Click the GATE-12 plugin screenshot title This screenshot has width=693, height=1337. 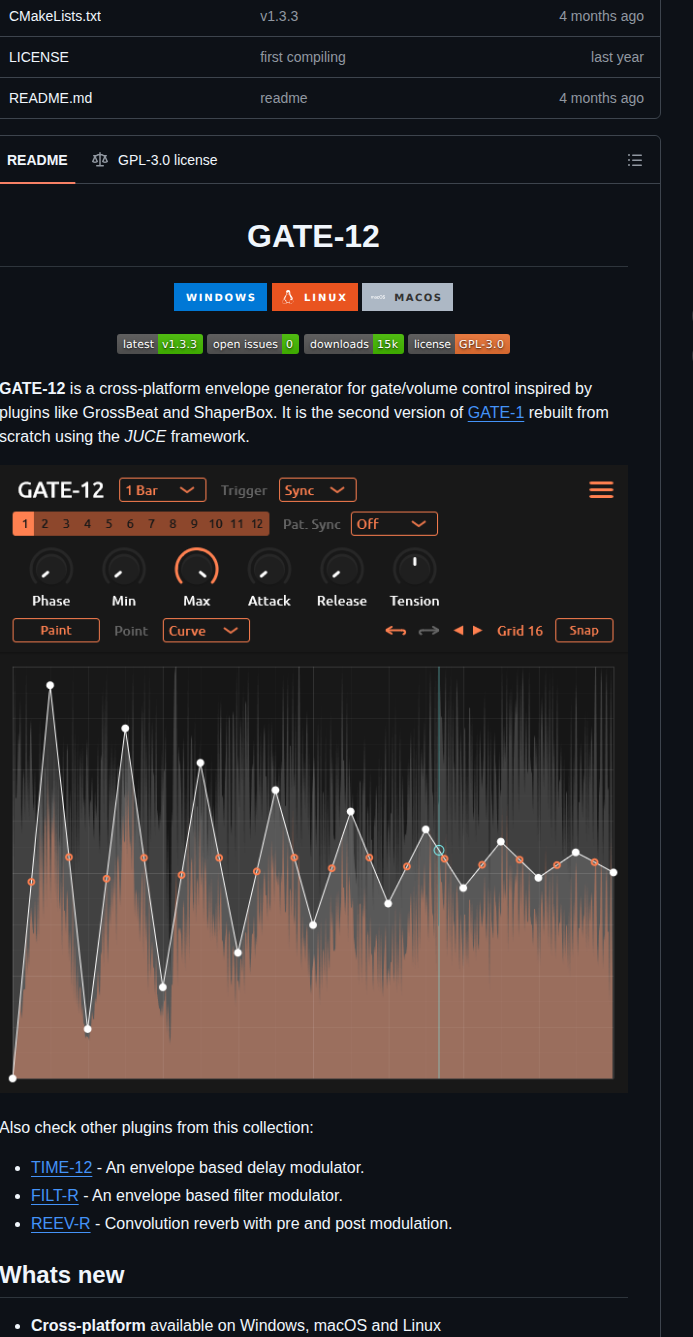(x=61, y=490)
